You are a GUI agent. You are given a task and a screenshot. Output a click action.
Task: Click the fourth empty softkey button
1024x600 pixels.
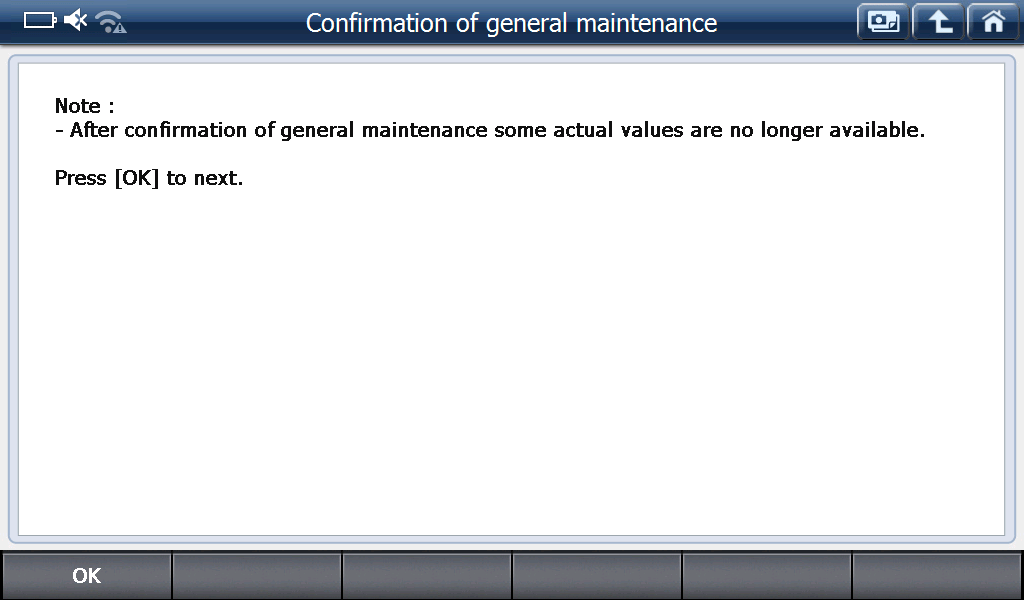pyautogui.click(x=597, y=576)
